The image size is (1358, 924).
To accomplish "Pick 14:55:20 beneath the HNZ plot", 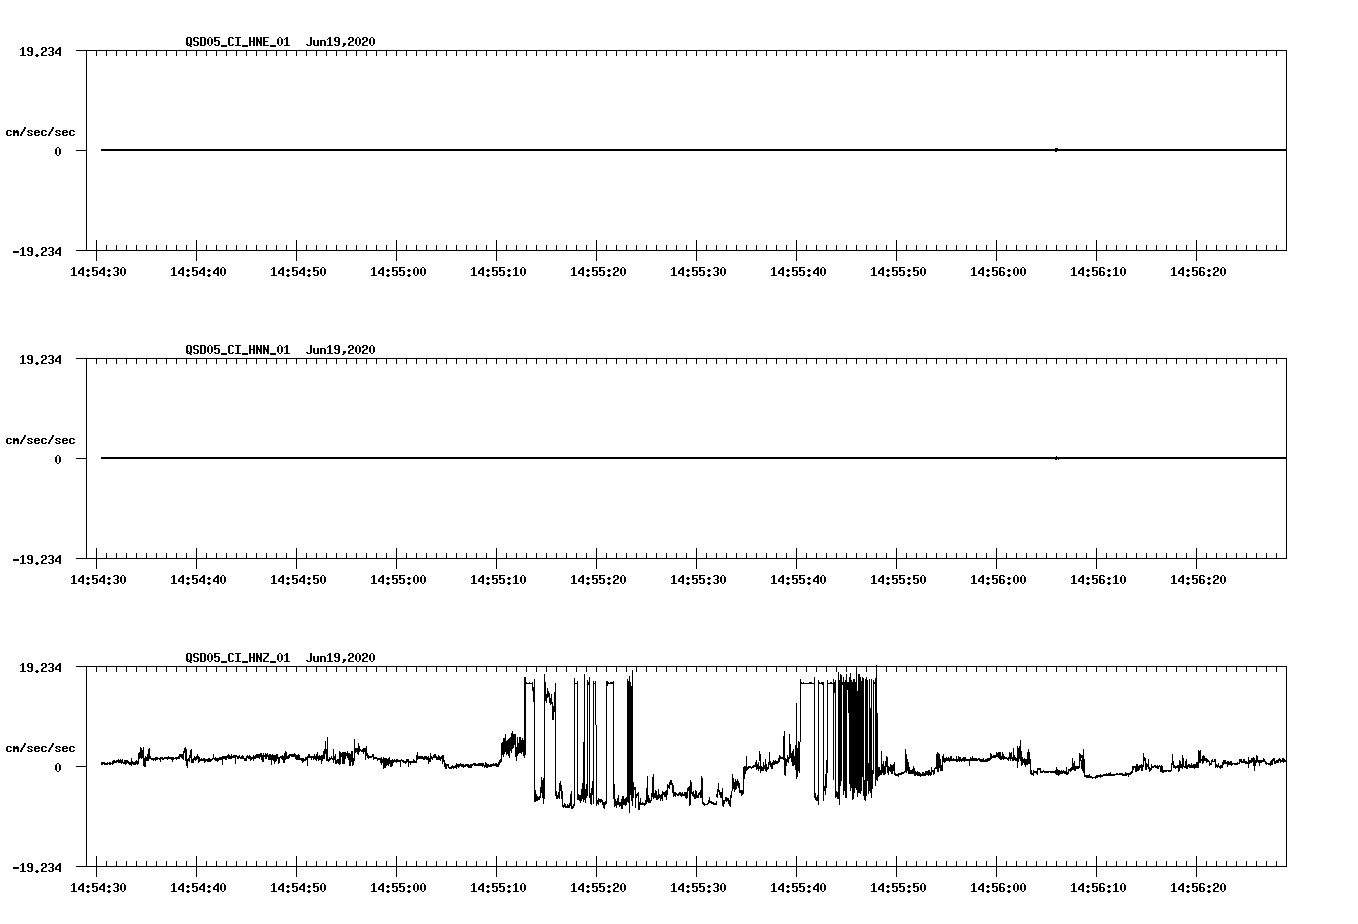I will pos(598,888).
